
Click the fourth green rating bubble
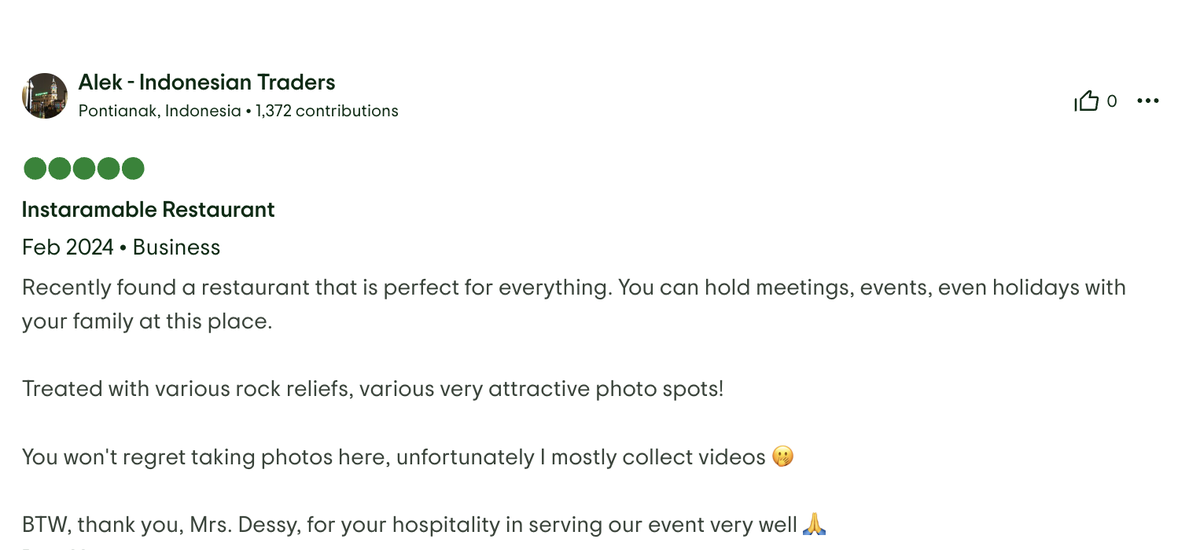click(x=108, y=168)
